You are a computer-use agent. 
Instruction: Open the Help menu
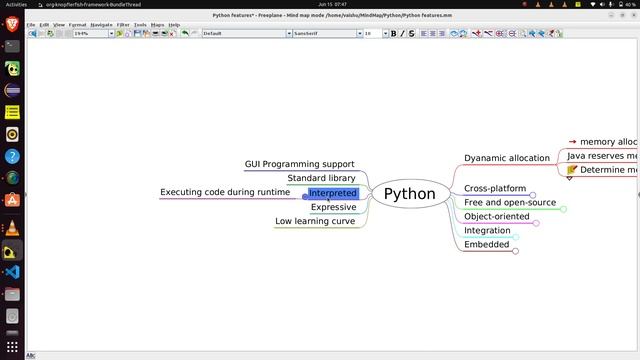(x=174, y=25)
